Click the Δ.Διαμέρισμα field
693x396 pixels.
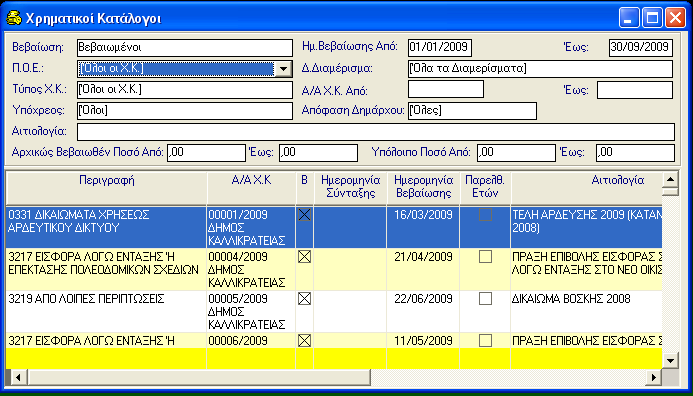click(540, 69)
